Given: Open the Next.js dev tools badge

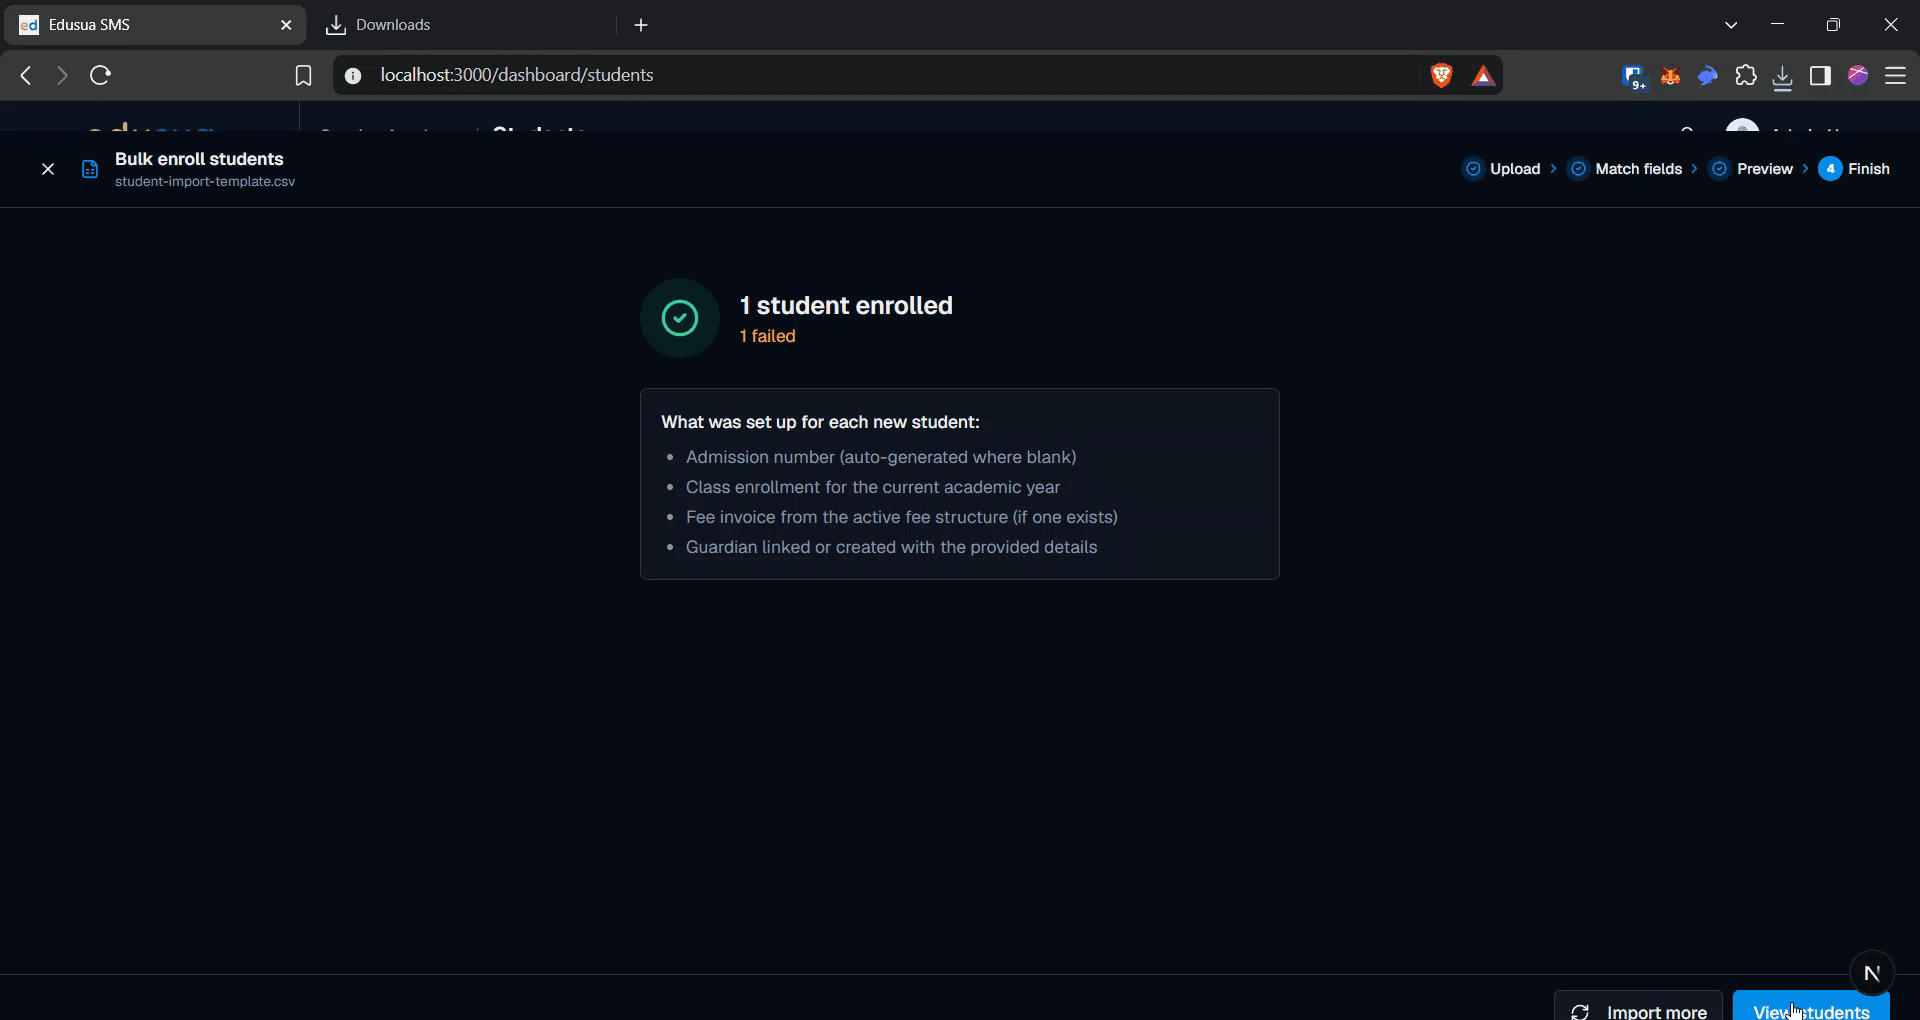Looking at the screenshot, I should (1872, 973).
